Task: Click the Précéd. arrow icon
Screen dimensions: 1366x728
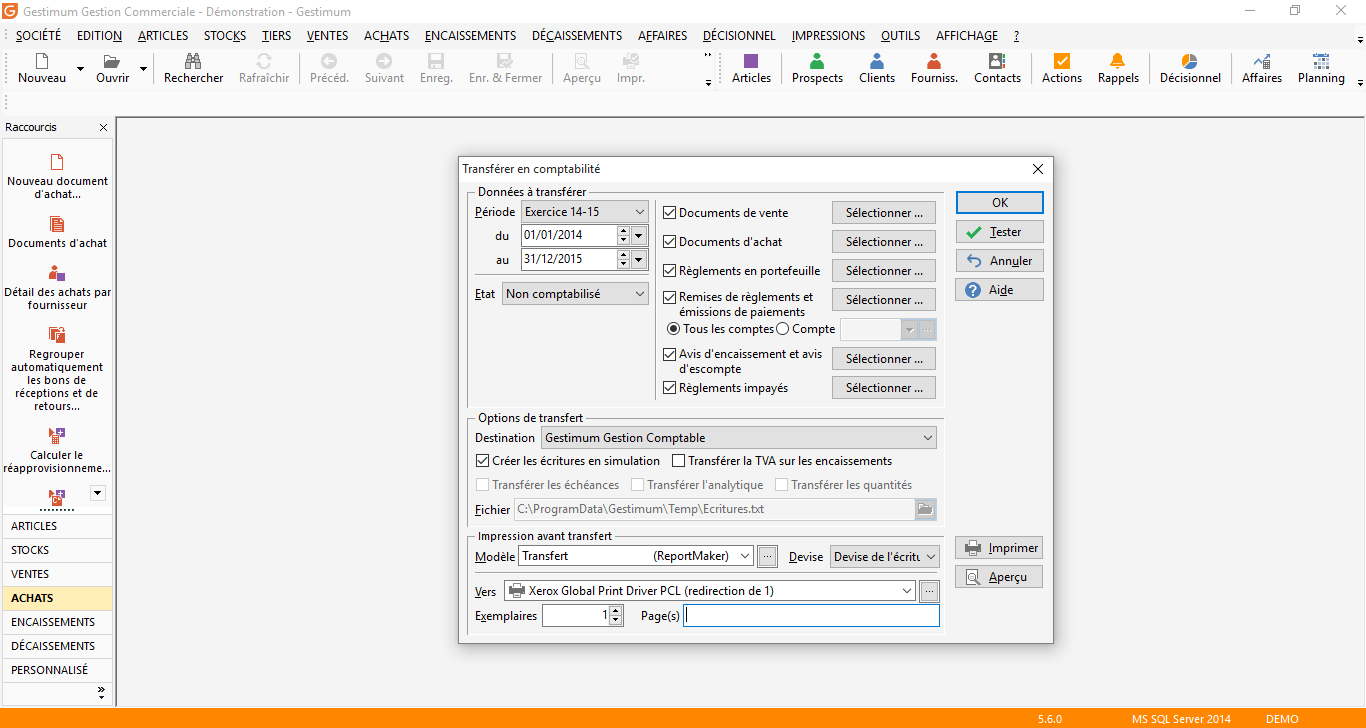Action: point(329,68)
